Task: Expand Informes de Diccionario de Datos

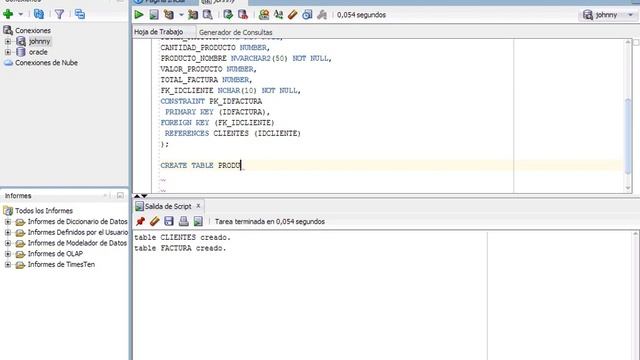Action: [8, 222]
